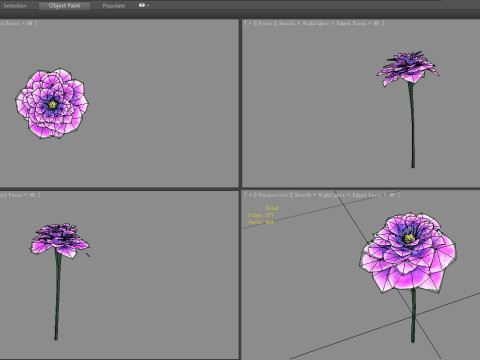Open the Object Paint ribbon tab
The image size is (480, 360).
pyautogui.click(x=64, y=6)
